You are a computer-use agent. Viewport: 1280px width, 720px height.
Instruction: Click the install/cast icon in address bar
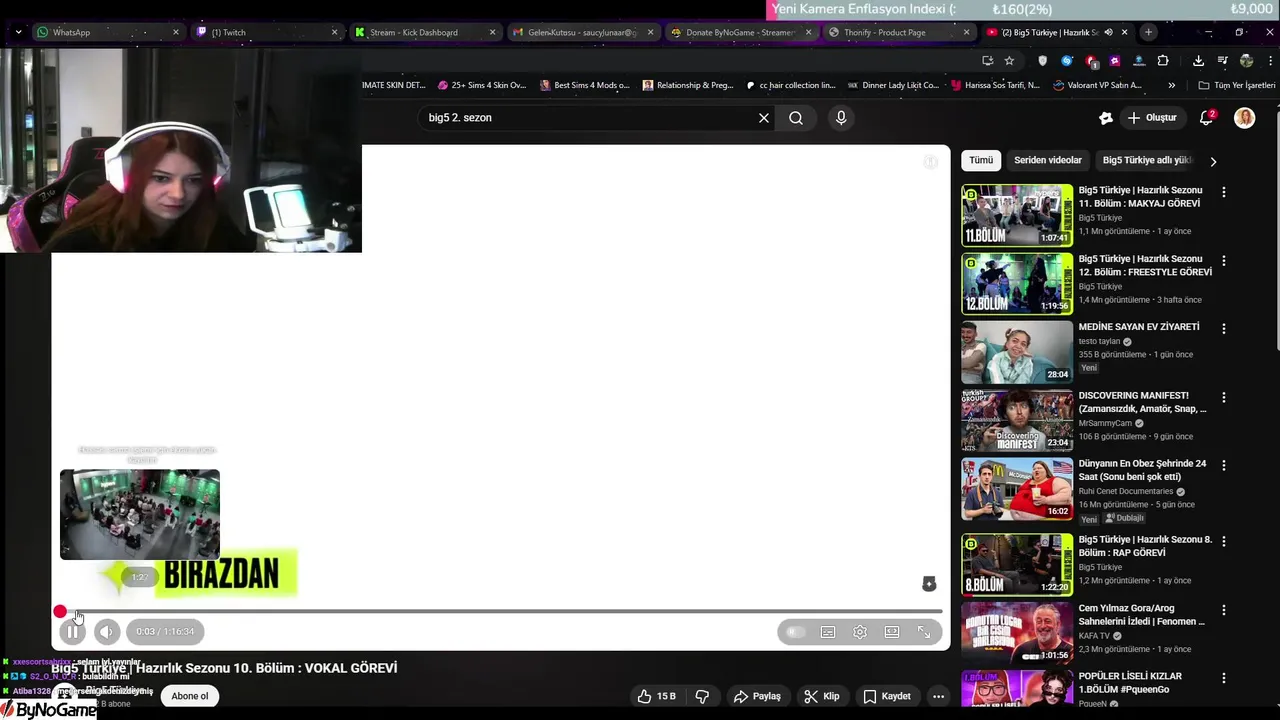pyautogui.click(x=987, y=61)
